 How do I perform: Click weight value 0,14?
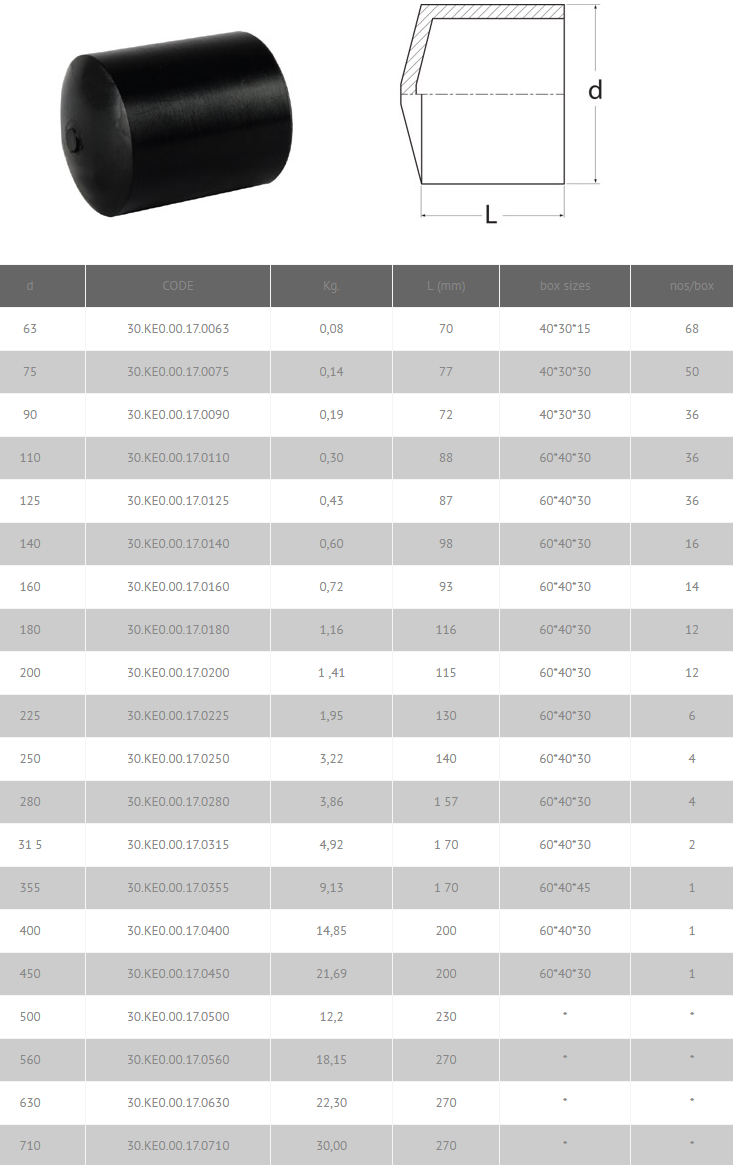pos(331,371)
